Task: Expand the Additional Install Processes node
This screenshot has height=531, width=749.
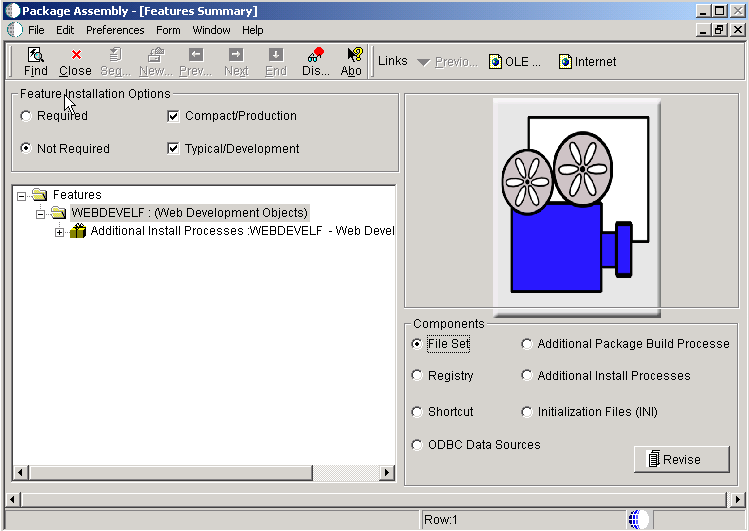Action: click(59, 233)
